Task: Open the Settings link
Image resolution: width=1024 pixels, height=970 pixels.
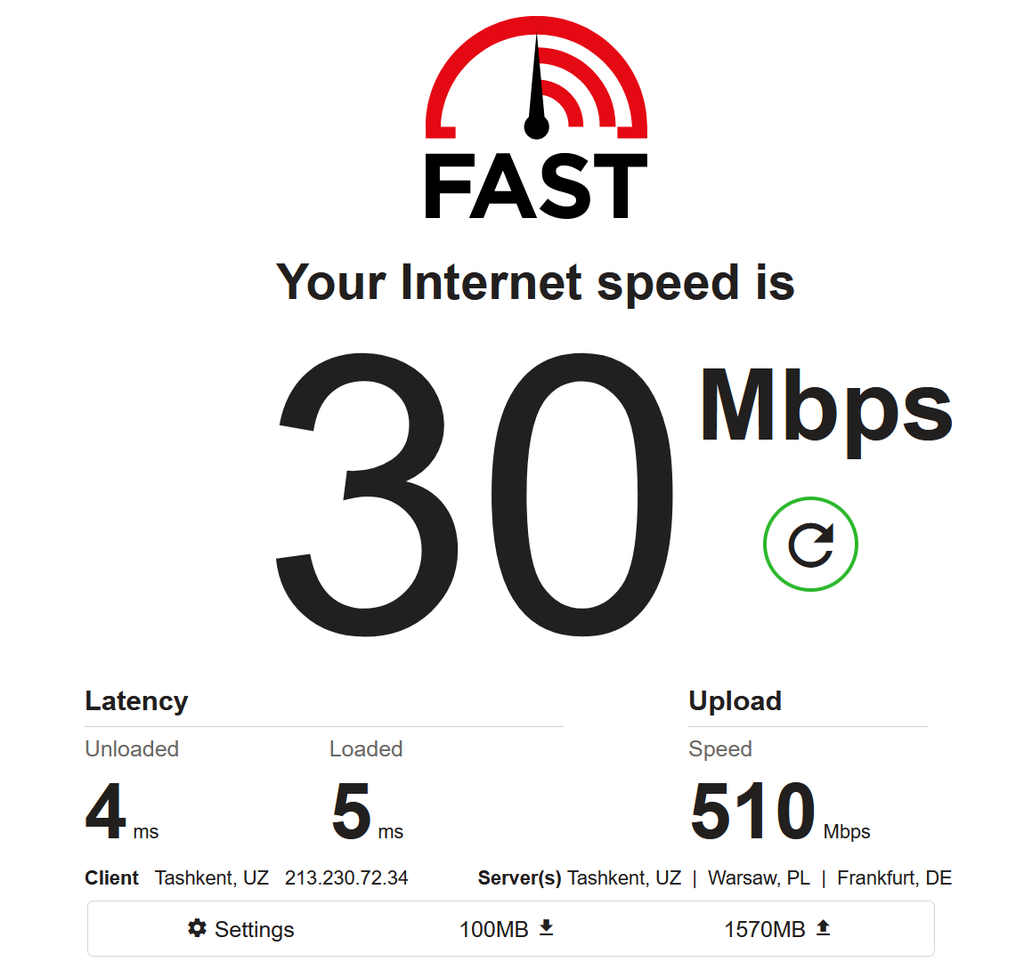Action: (x=241, y=928)
